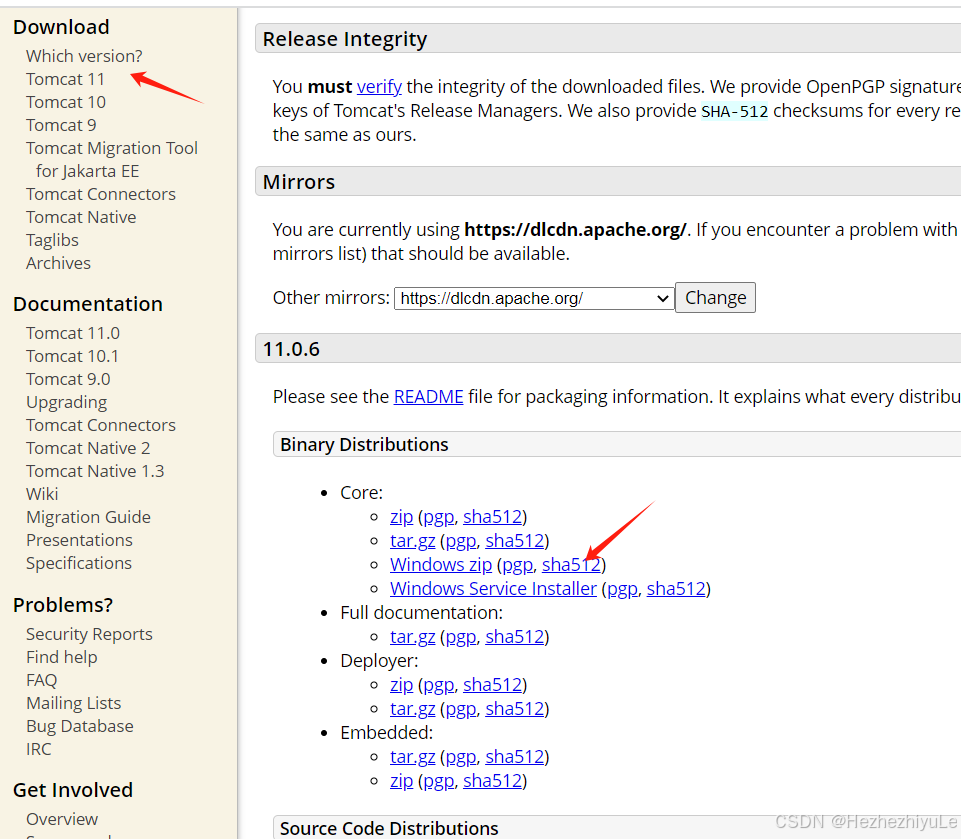961x839 pixels.
Task: Open pgp signature for Core zip
Action: tap(439, 517)
